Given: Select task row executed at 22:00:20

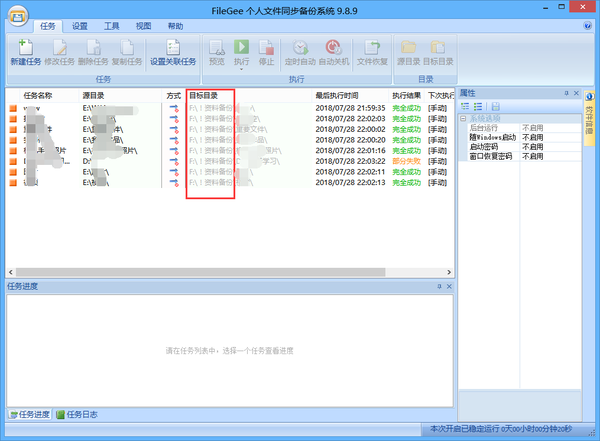Looking at the screenshot, I should [x=230, y=140].
